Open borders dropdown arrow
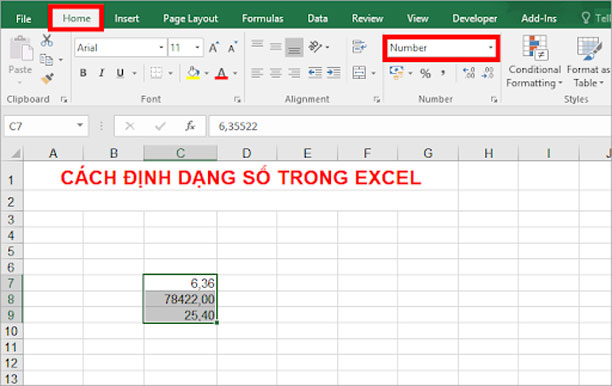Viewport: 612px width, 386px height. click(x=171, y=73)
